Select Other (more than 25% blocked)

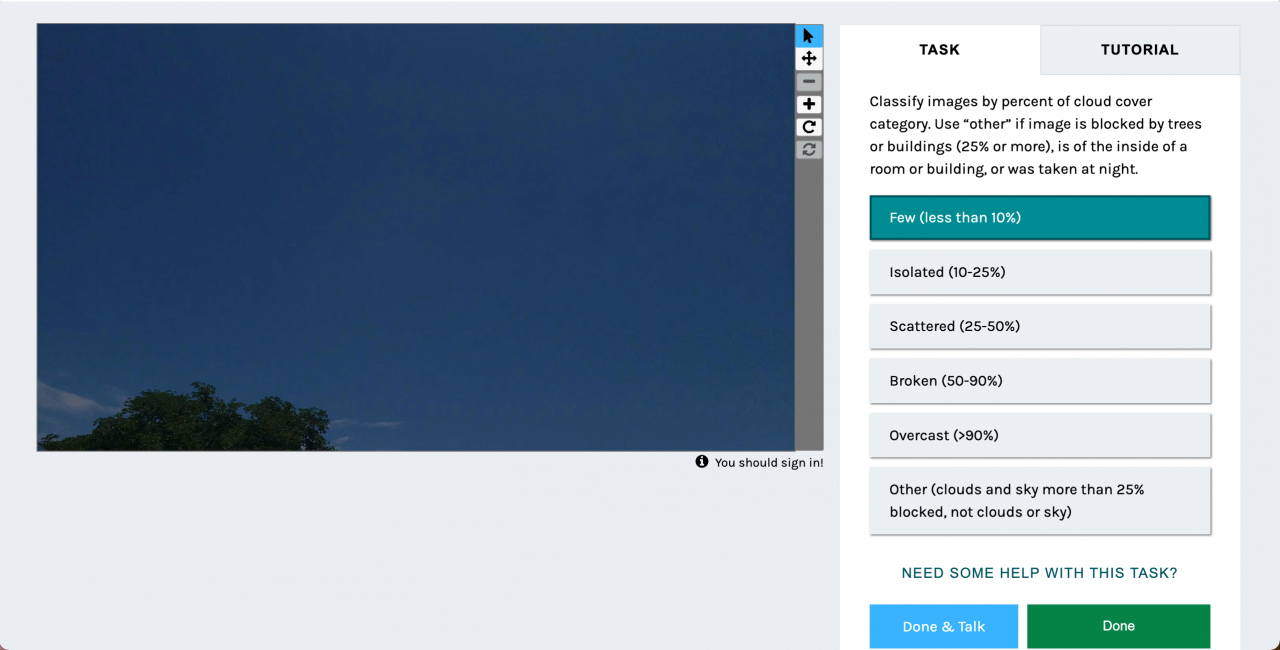1040,501
